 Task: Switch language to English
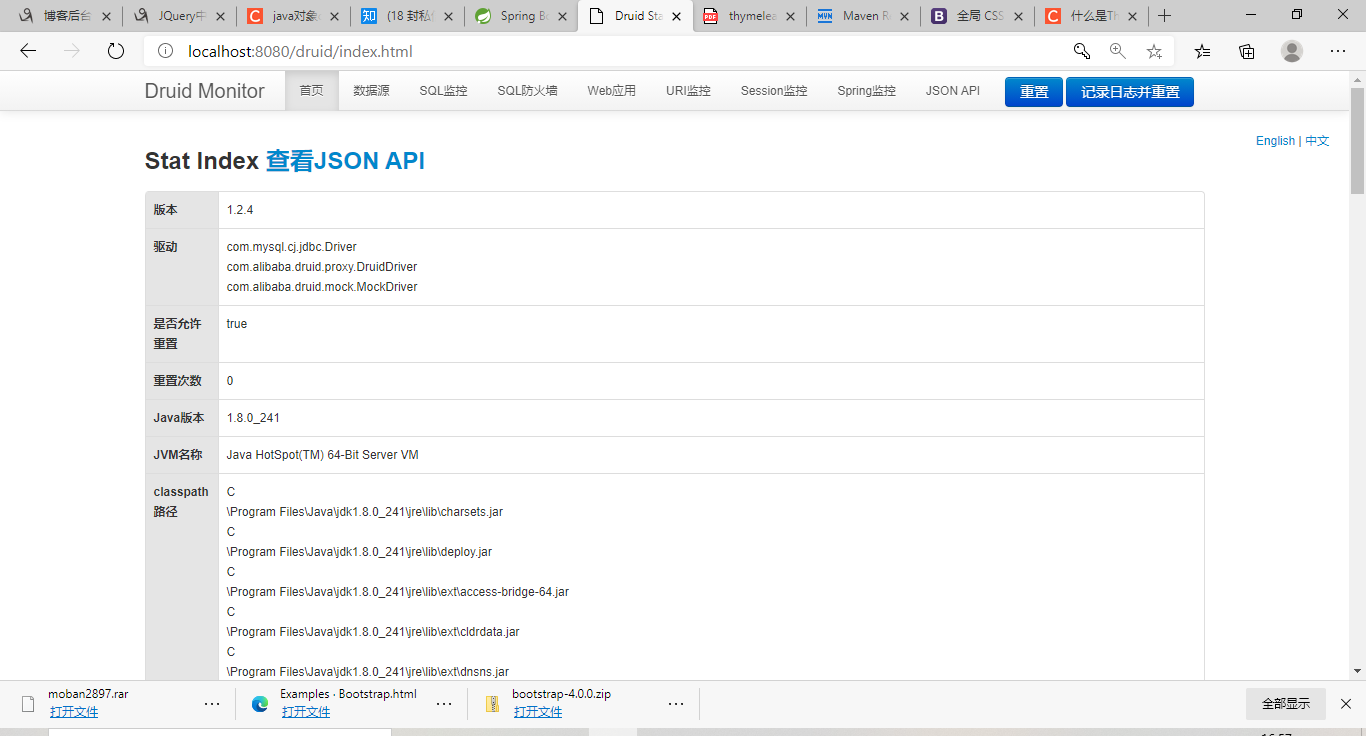[x=1275, y=141]
